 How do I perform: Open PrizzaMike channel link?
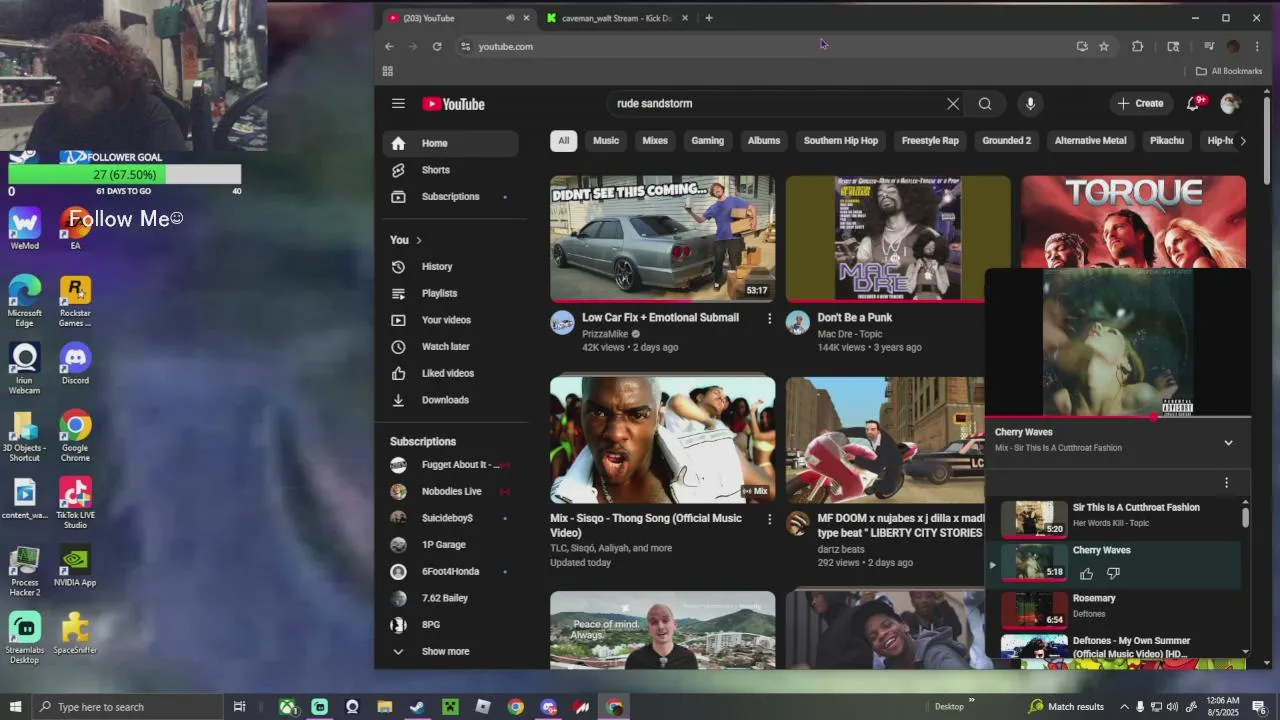coord(605,334)
